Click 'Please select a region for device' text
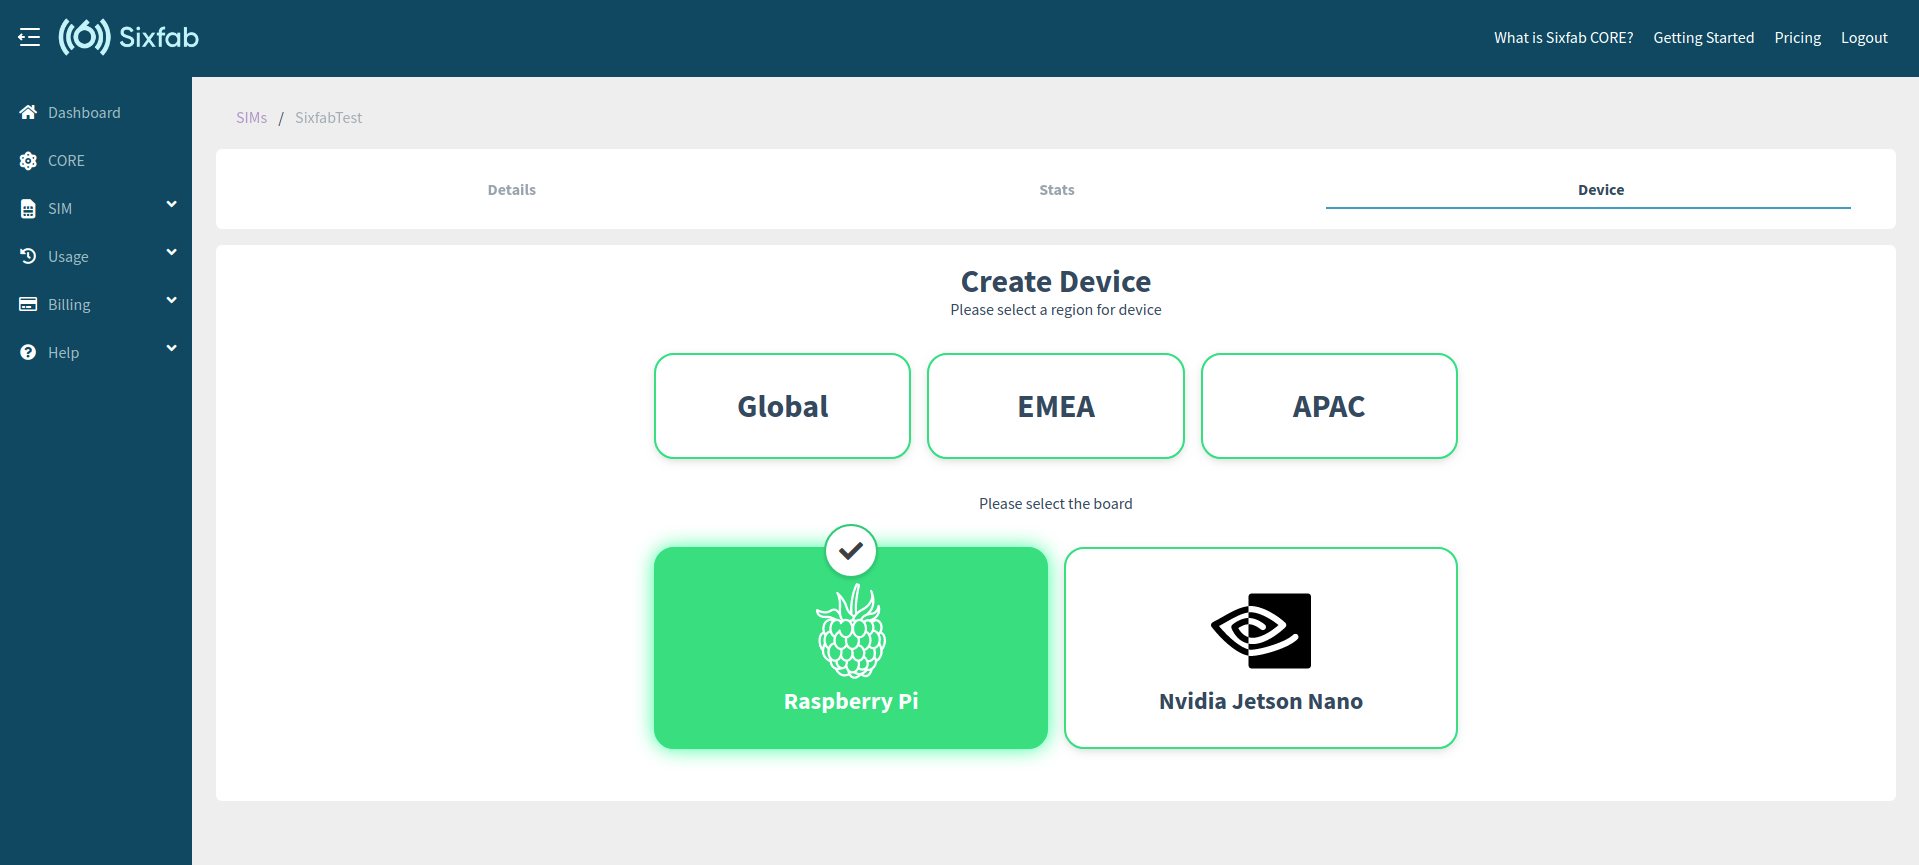1919x865 pixels. point(1056,310)
